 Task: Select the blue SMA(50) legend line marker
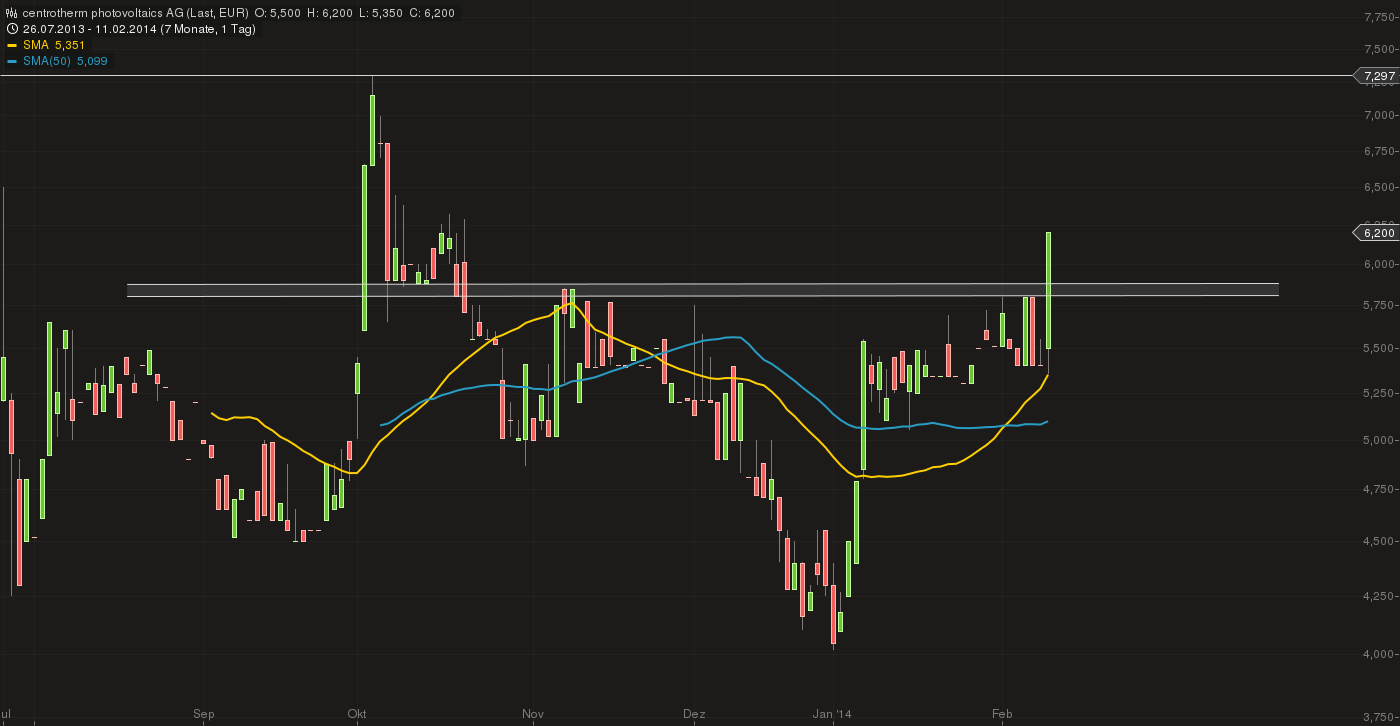[x=12, y=61]
